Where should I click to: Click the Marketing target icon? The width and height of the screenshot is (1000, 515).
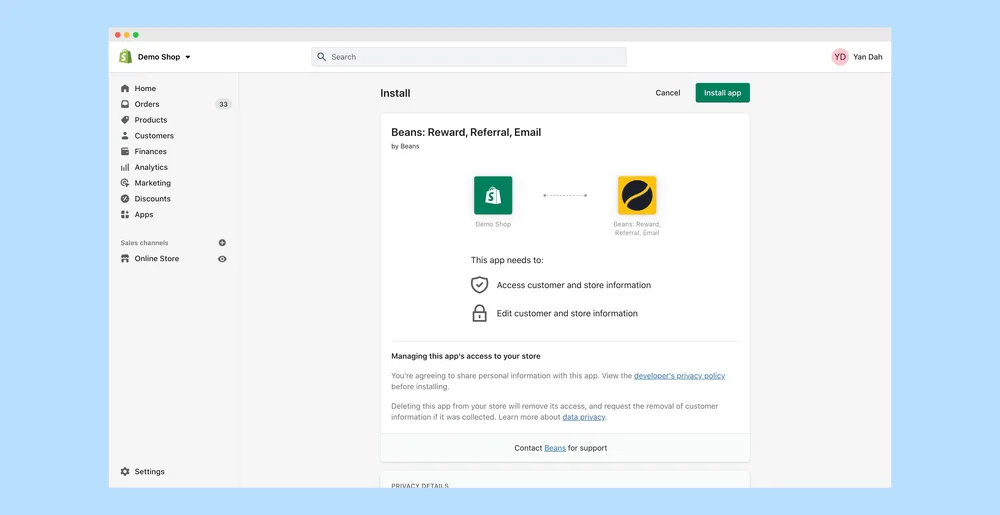tap(125, 183)
